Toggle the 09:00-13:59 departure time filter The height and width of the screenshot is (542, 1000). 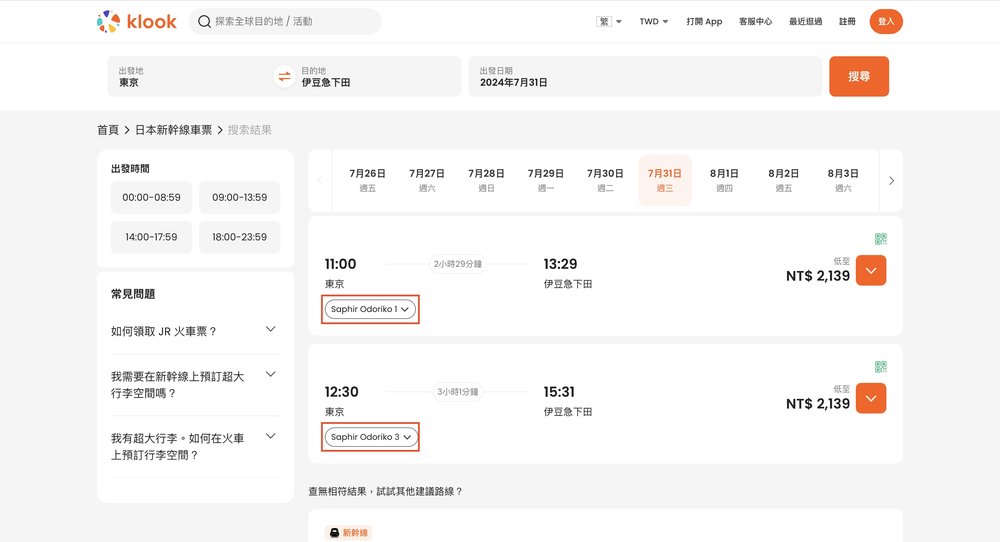click(x=239, y=198)
